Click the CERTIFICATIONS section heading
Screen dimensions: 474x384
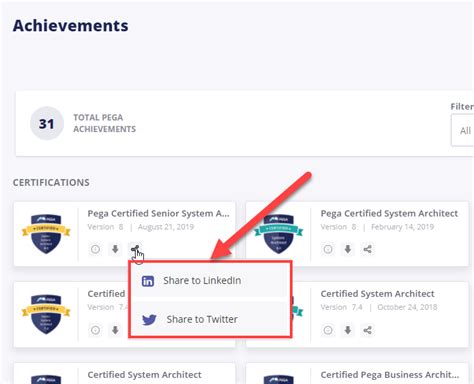(x=51, y=182)
